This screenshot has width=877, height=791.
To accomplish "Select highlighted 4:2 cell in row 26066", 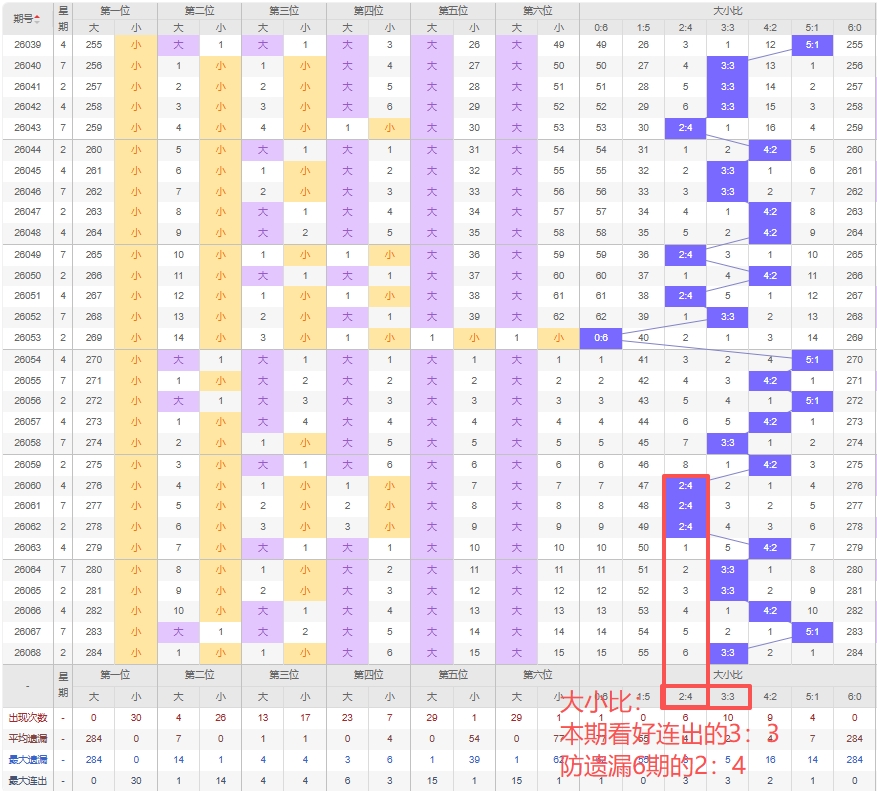I will 770,611.
